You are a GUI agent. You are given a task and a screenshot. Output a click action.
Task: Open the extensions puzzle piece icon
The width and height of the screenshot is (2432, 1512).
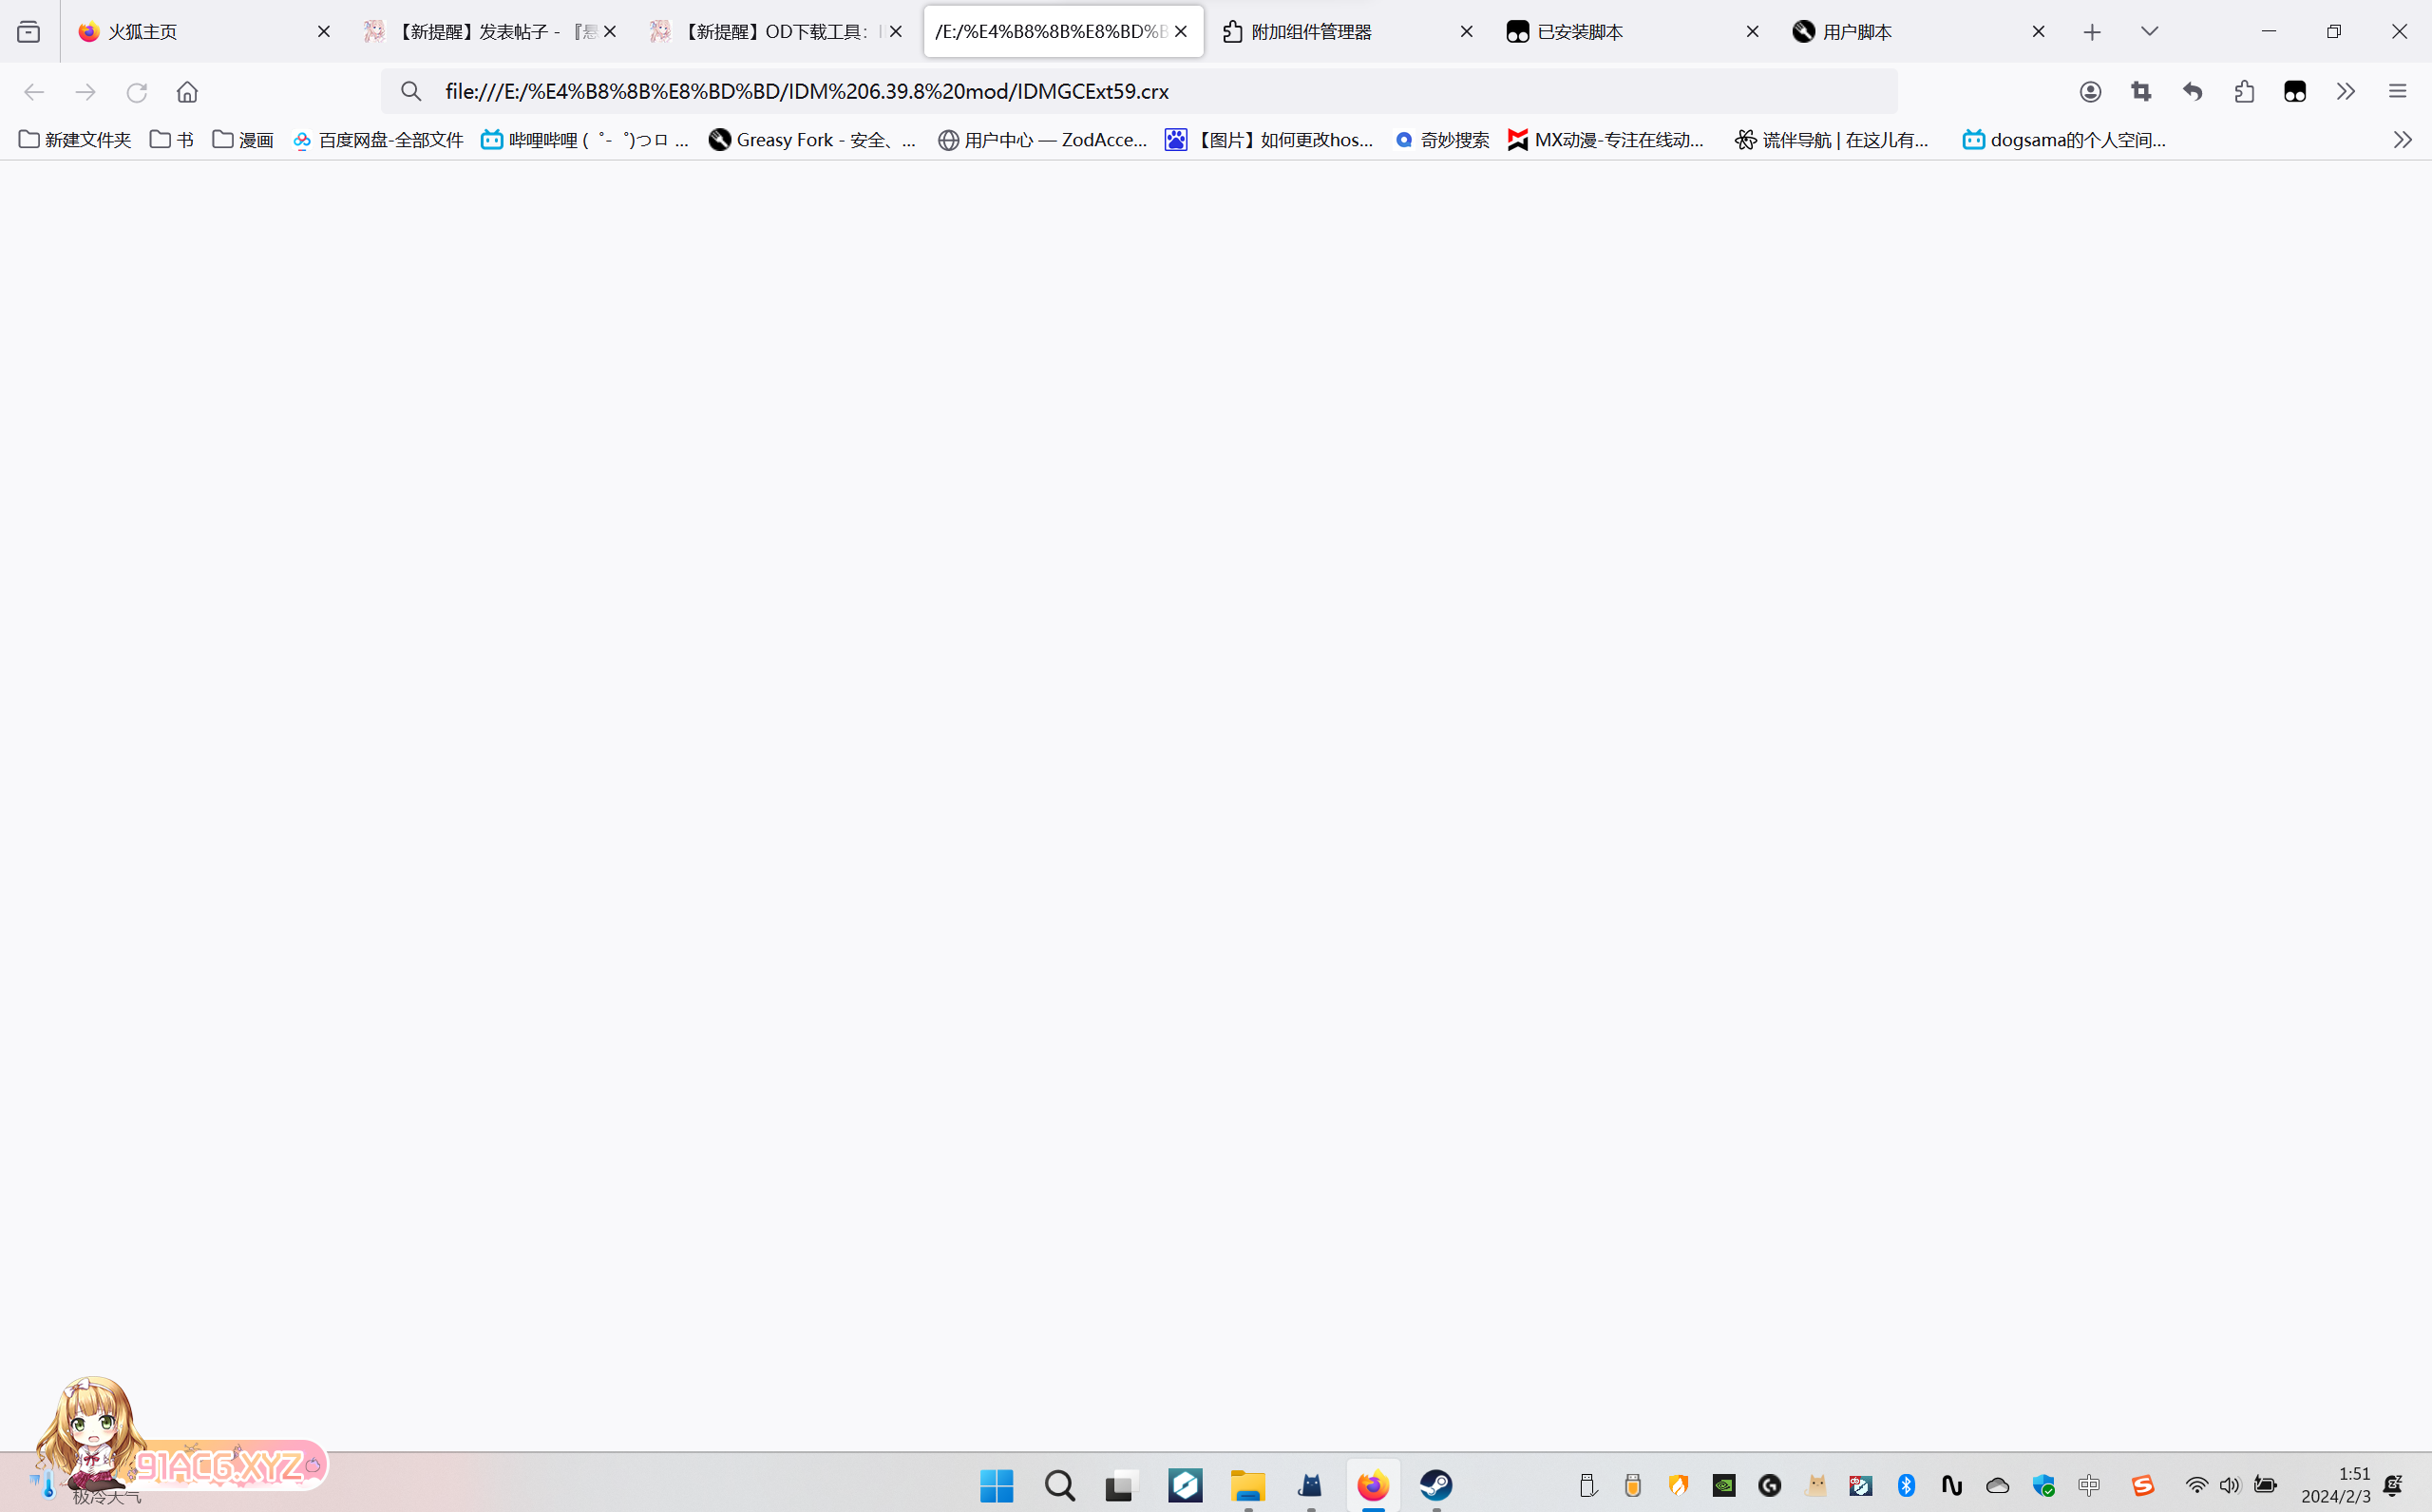coord(2244,92)
